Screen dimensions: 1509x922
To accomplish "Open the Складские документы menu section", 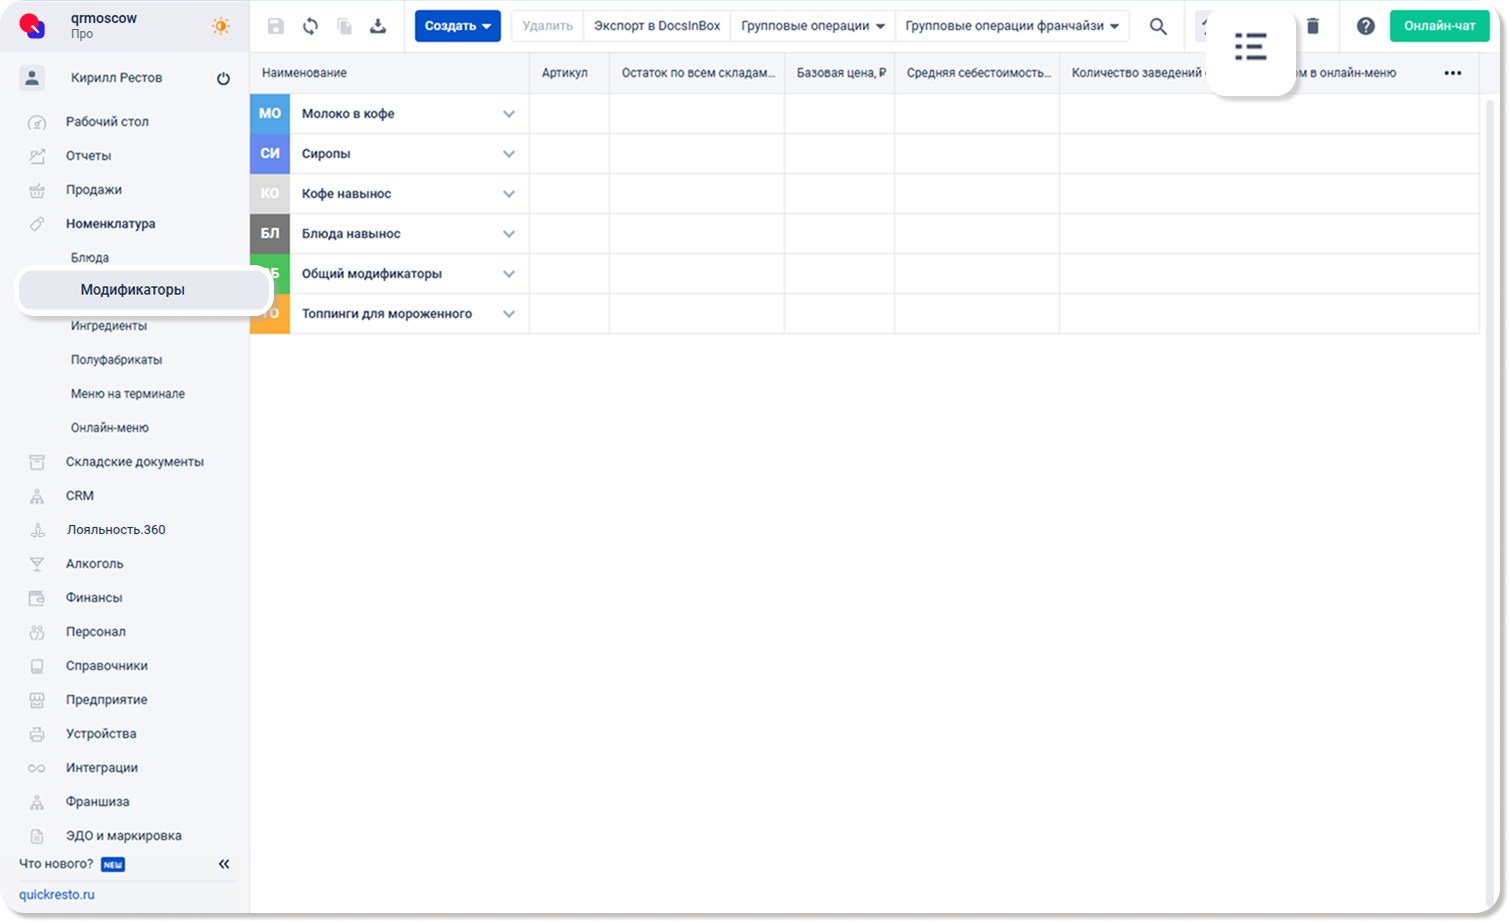I will (x=134, y=462).
